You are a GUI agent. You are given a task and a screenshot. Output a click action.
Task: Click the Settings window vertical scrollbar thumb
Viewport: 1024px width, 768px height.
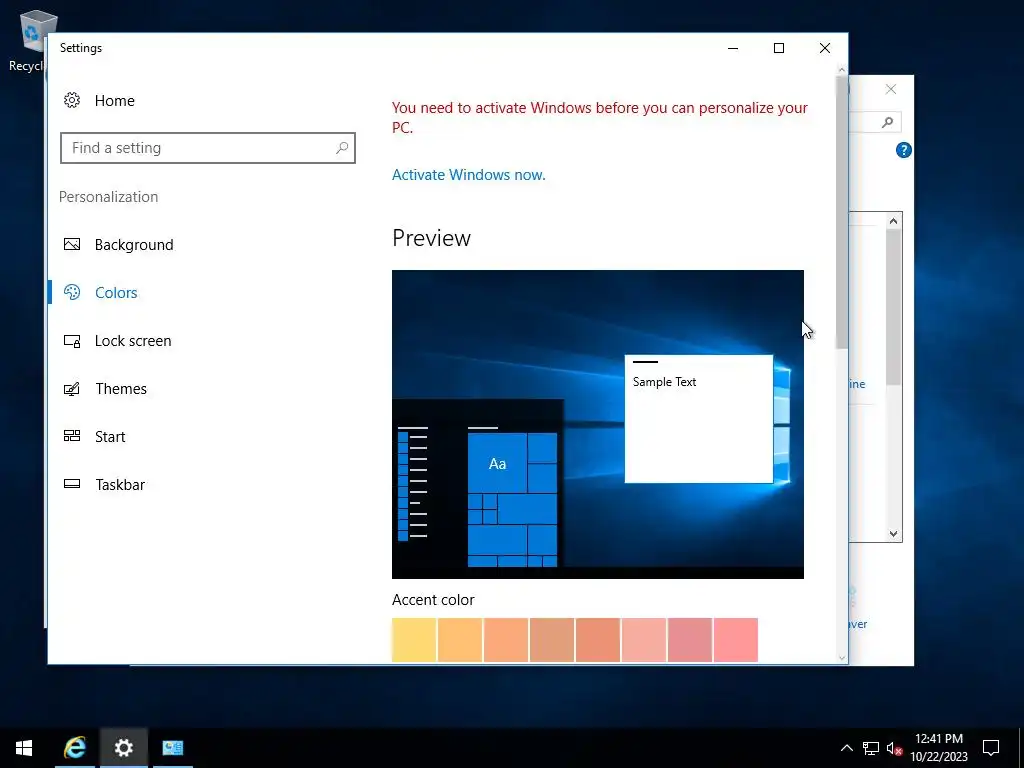tap(841, 212)
